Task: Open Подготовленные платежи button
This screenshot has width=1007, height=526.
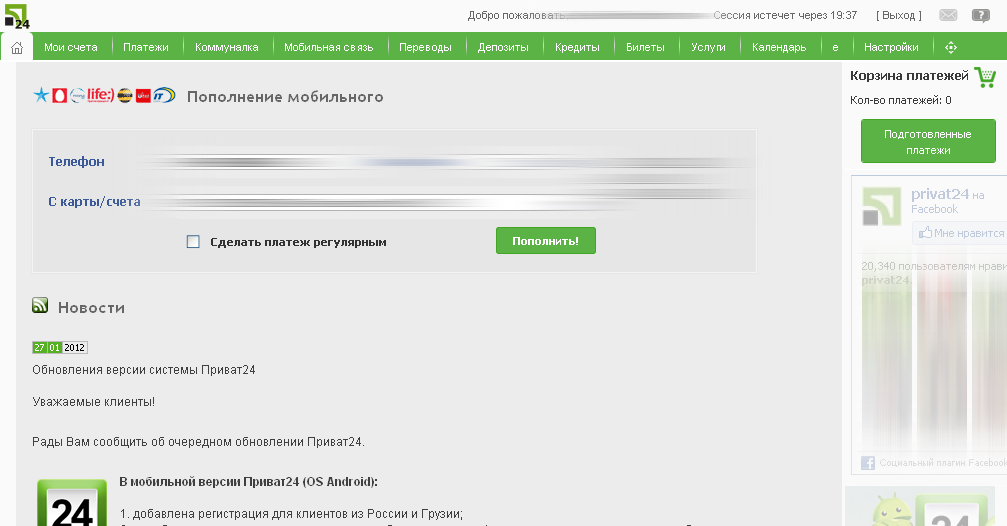Action: click(928, 141)
